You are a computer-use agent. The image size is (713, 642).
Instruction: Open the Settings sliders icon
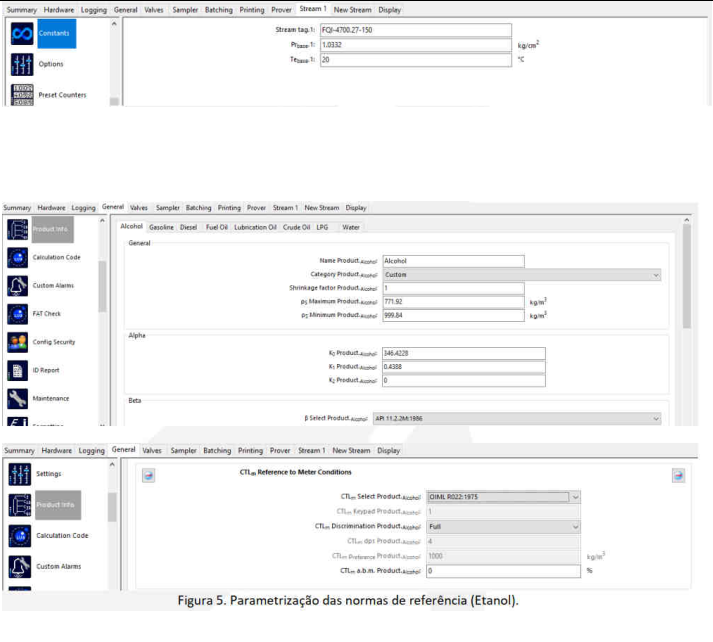(20, 474)
